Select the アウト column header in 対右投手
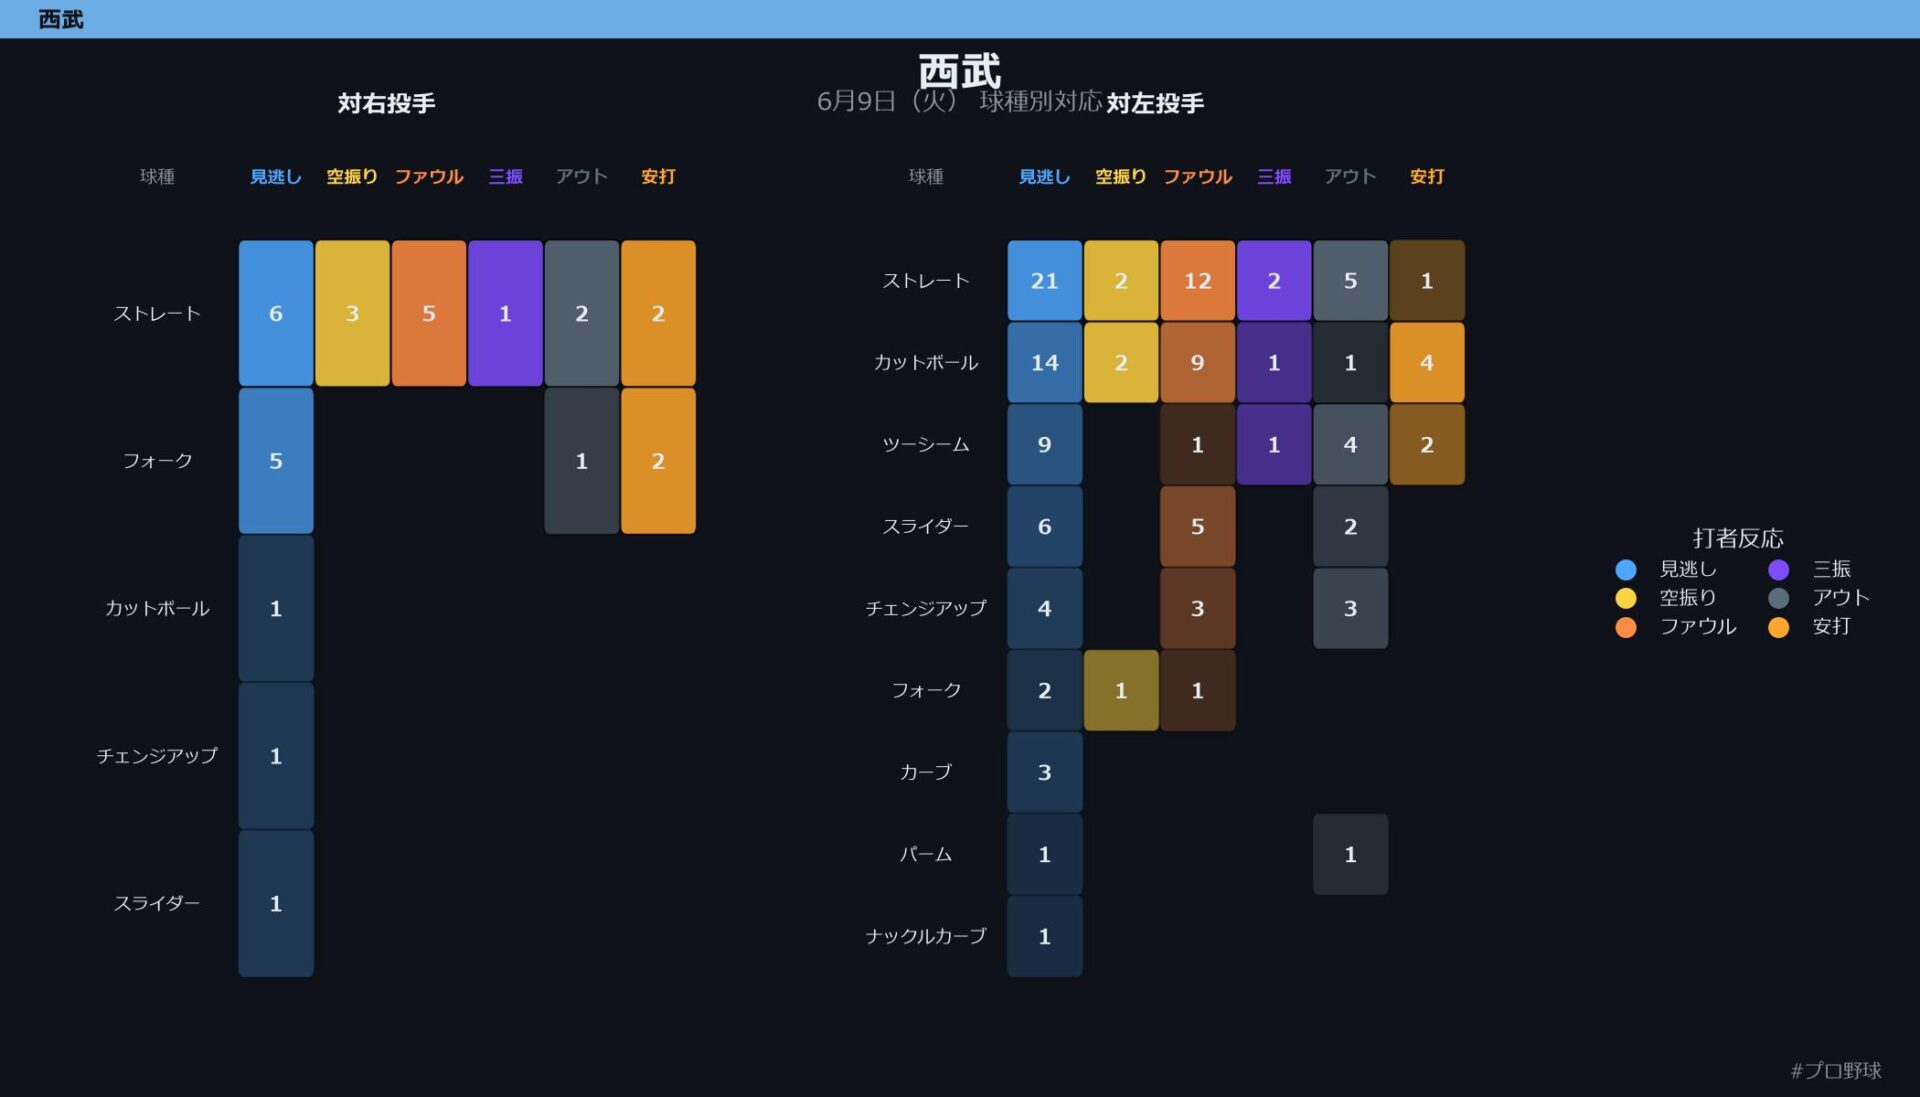This screenshot has height=1097, width=1920. [581, 176]
